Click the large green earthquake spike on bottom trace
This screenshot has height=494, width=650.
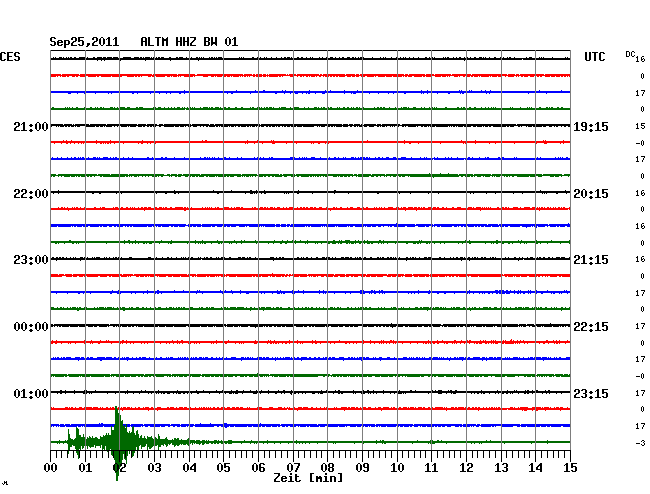[x=119, y=443]
